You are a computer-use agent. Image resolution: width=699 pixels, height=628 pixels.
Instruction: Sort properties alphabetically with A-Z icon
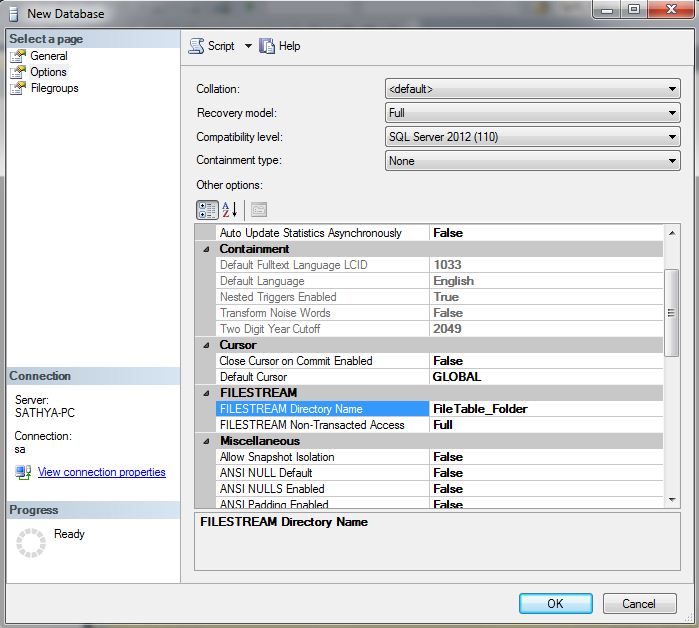(x=230, y=210)
